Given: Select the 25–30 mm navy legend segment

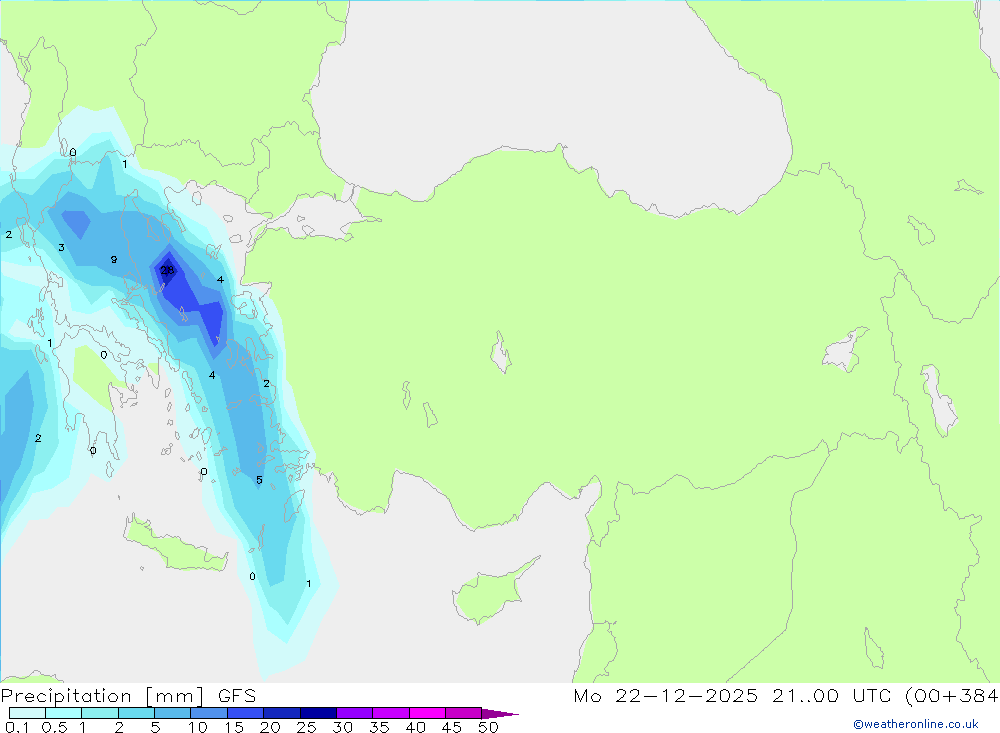Looking at the screenshot, I should click(x=318, y=713).
